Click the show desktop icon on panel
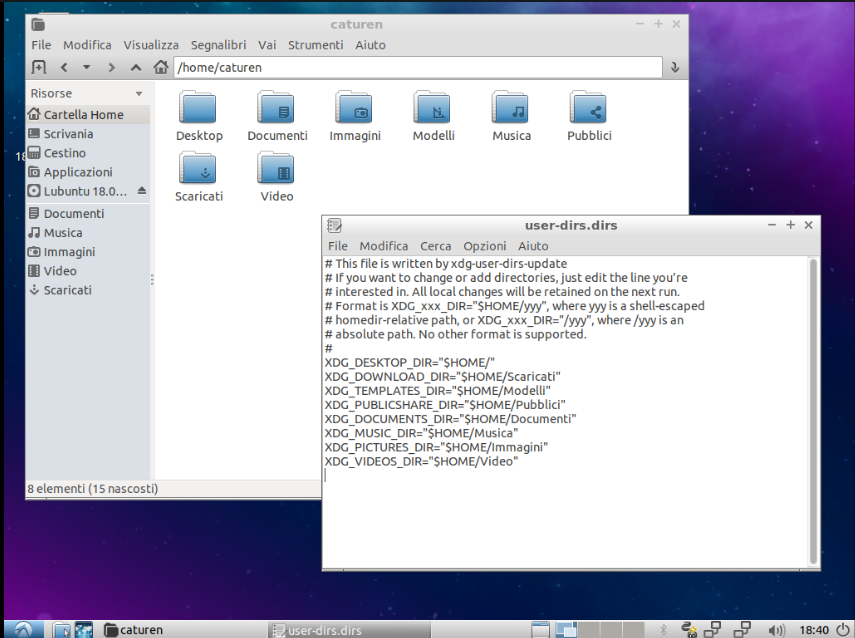 point(540,630)
